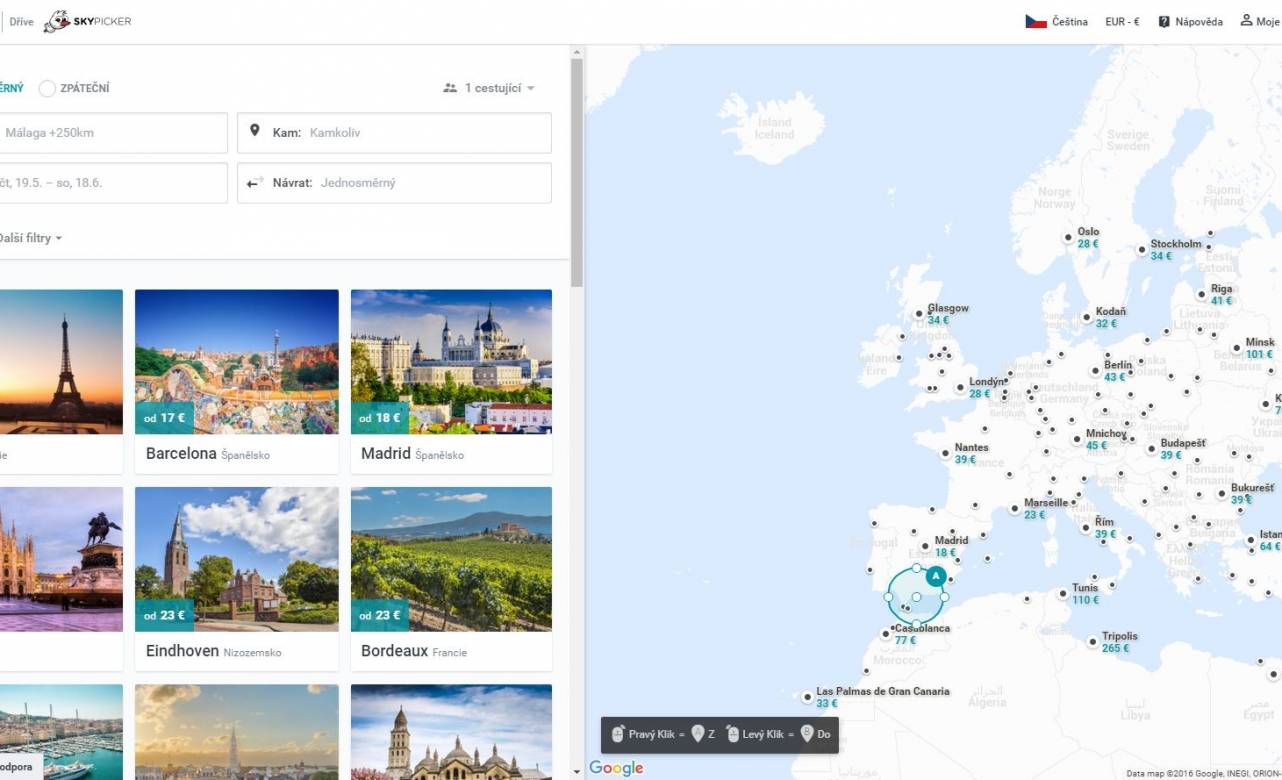The height and width of the screenshot is (780, 1282).
Task: Click the travelers people icon
Action: [450, 88]
